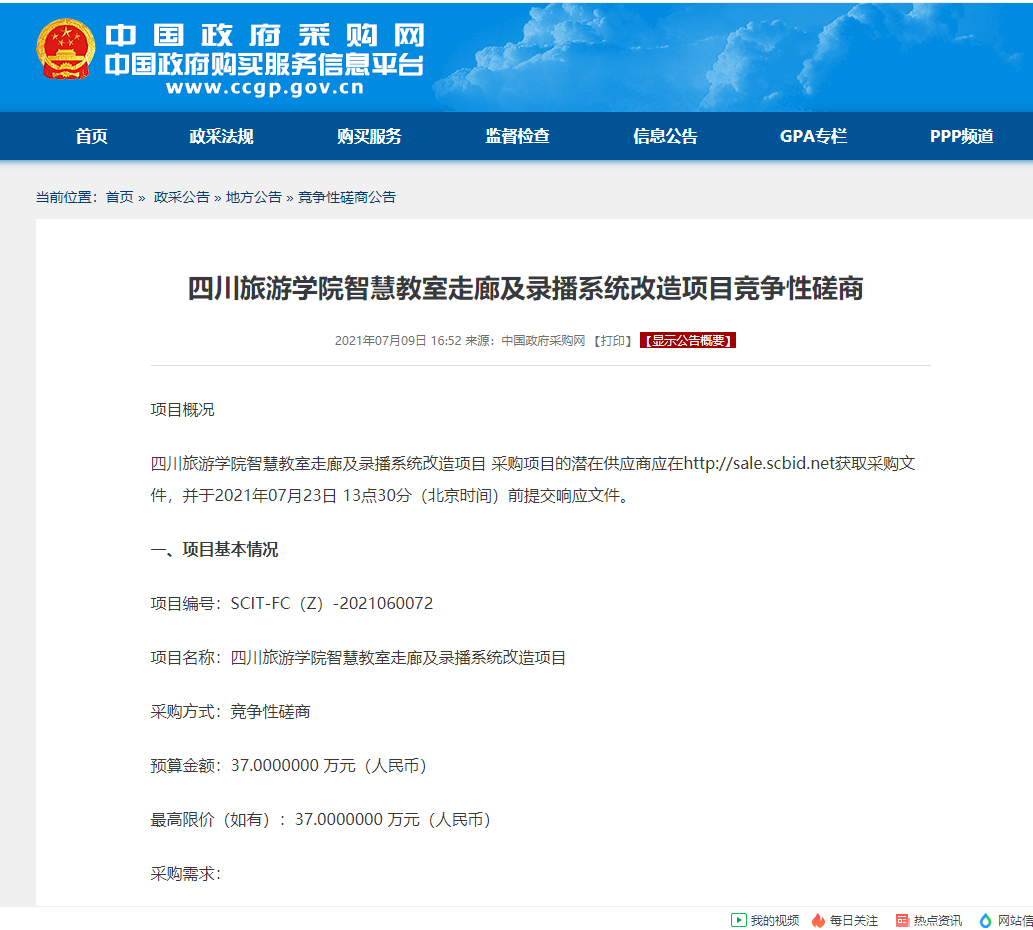
Task: Click the 最高限价（如有） line
Action: (x=323, y=819)
